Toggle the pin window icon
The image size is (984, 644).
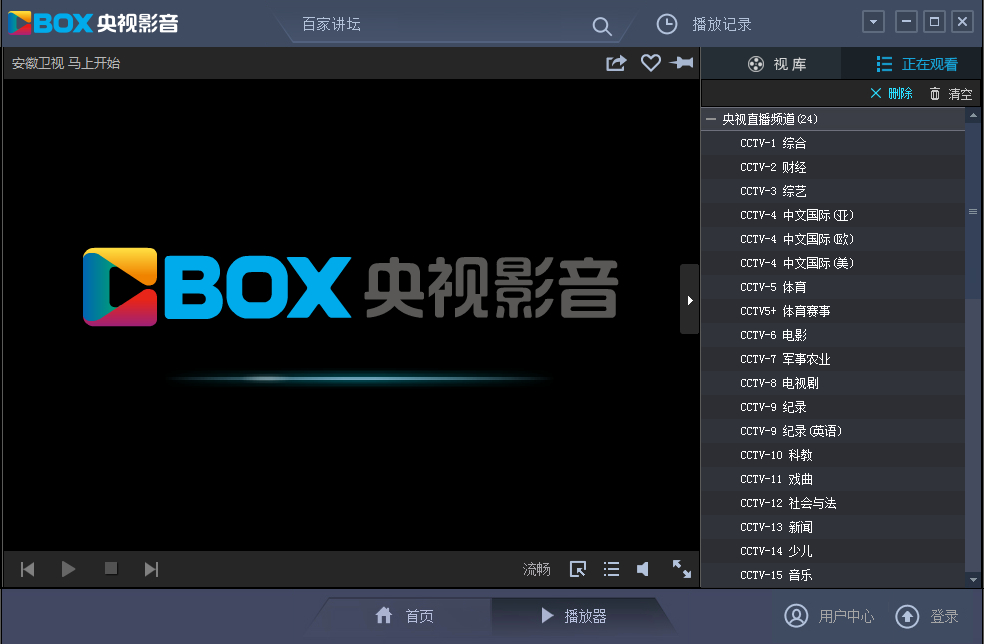pos(682,62)
